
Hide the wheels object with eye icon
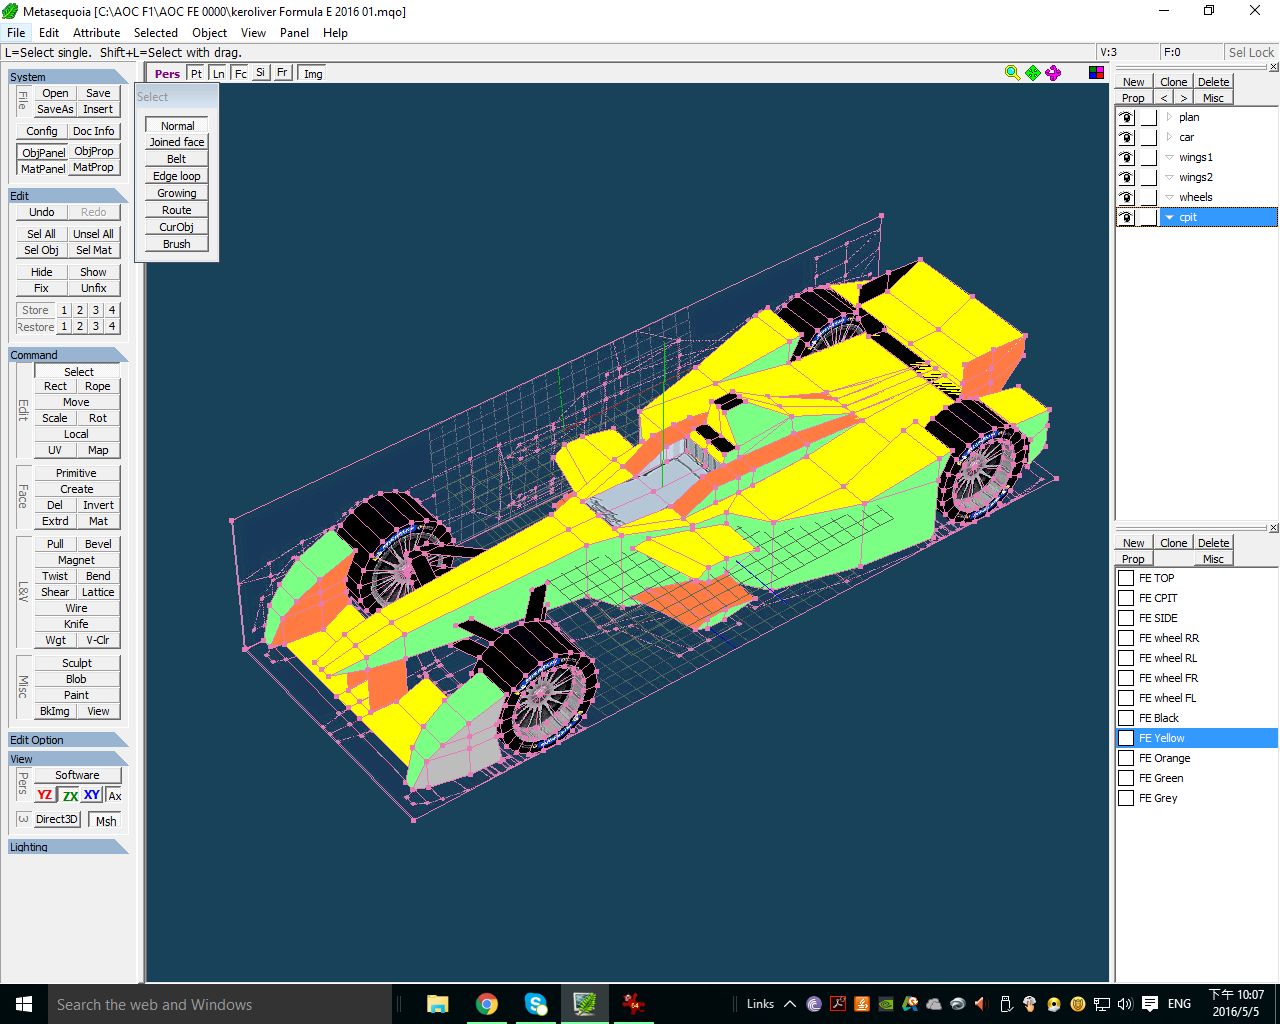click(1126, 197)
